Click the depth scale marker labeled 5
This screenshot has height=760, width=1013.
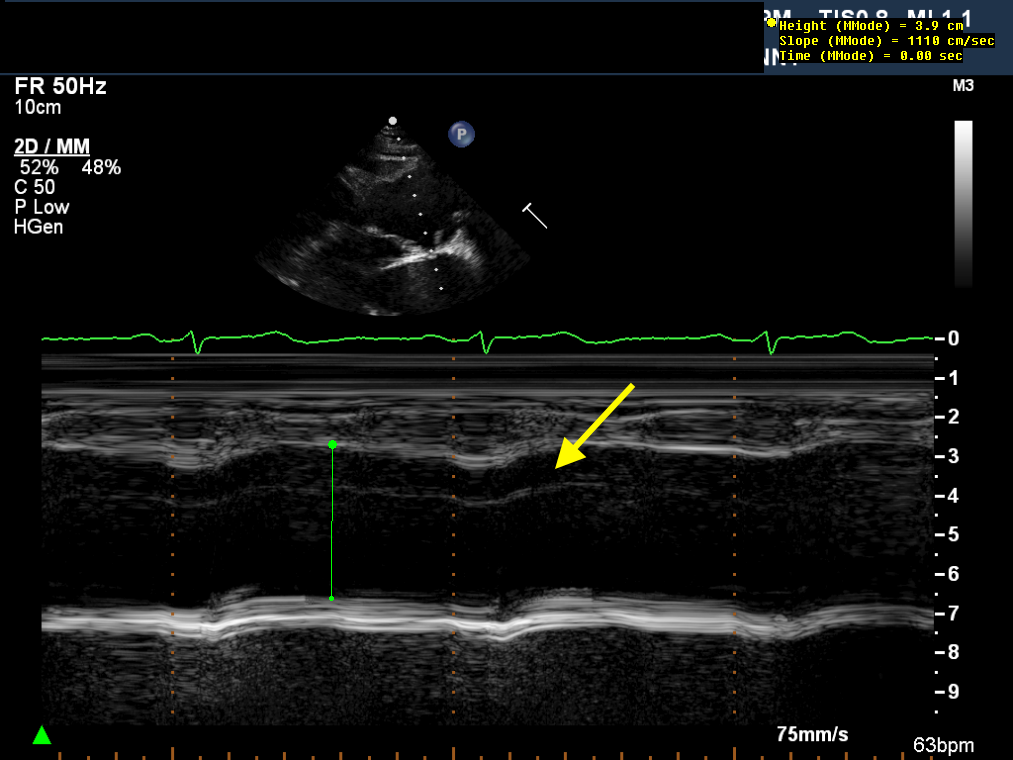point(955,535)
